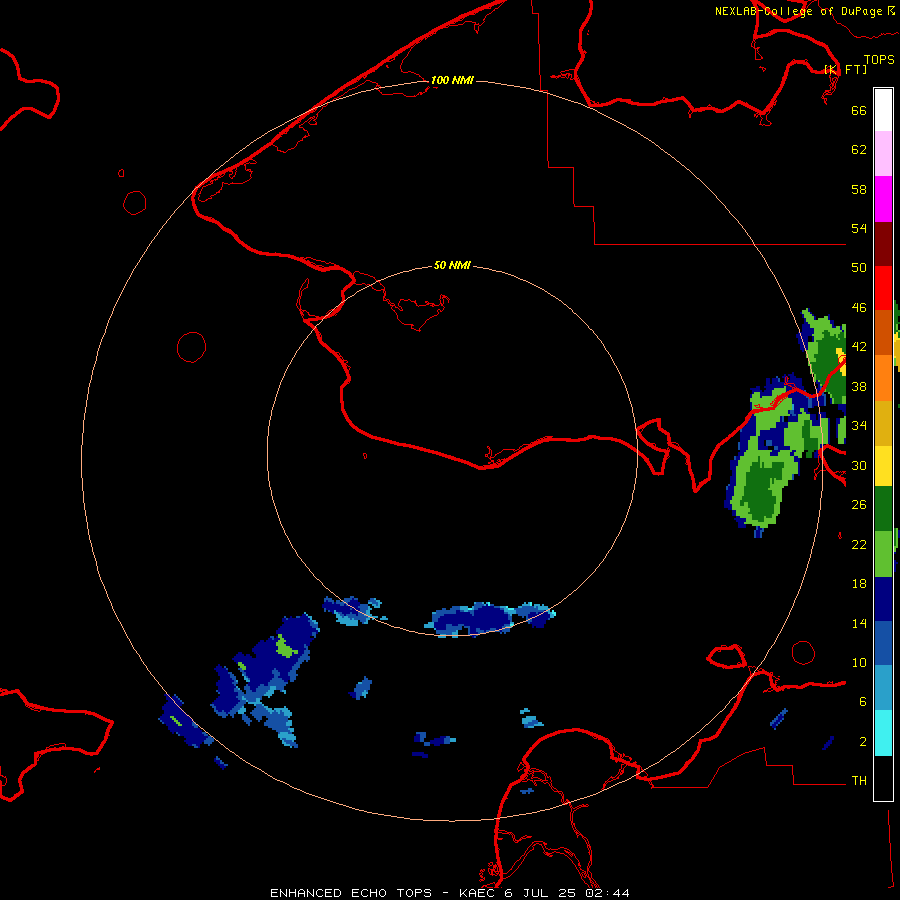Click the legend value 66
900x900 pixels.
pos(859,111)
